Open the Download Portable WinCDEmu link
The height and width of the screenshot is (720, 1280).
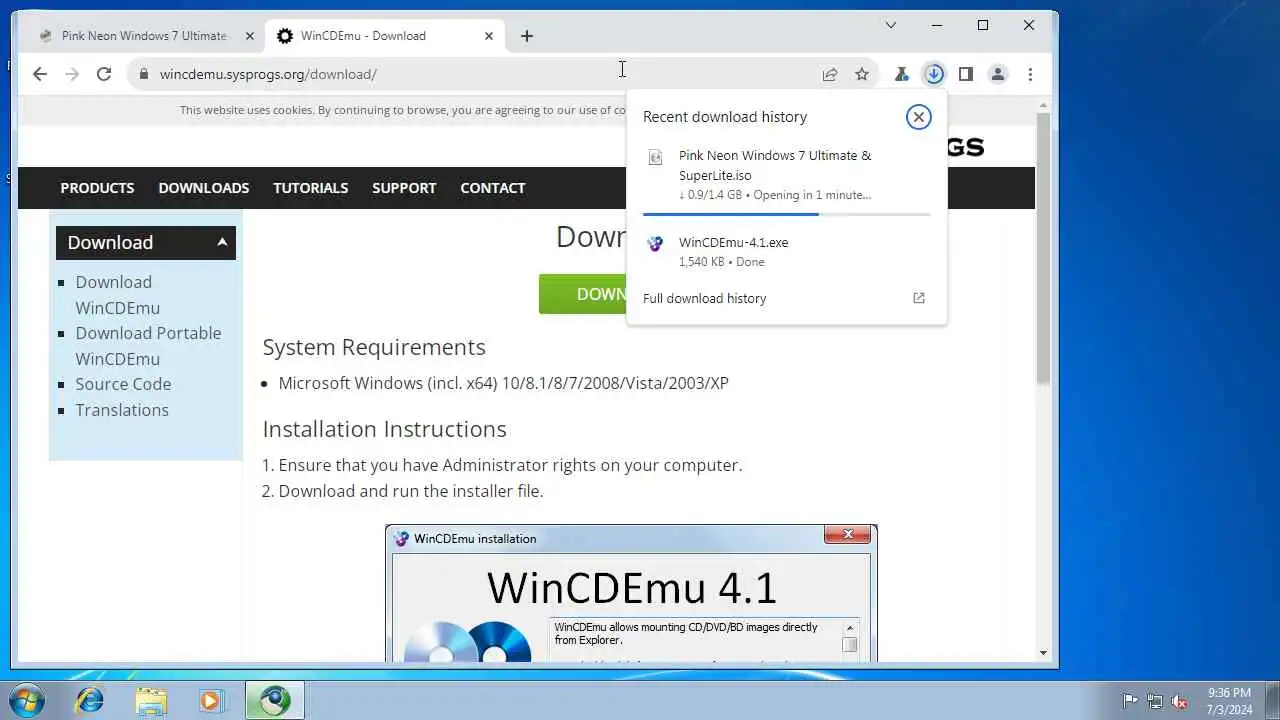[x=148, y=346]
